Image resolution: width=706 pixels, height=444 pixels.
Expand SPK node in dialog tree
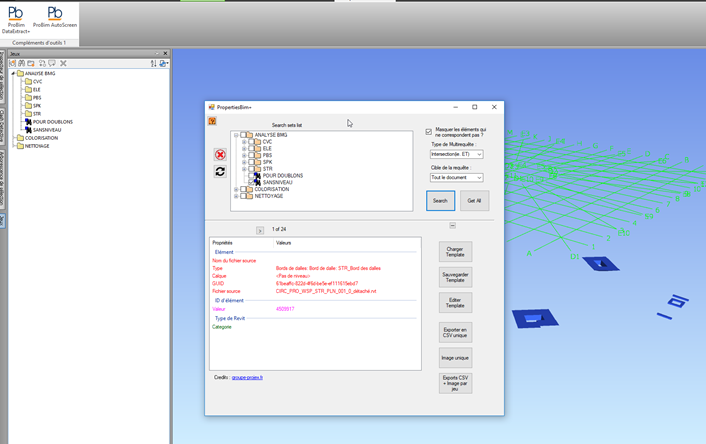(x=244, y=162)
